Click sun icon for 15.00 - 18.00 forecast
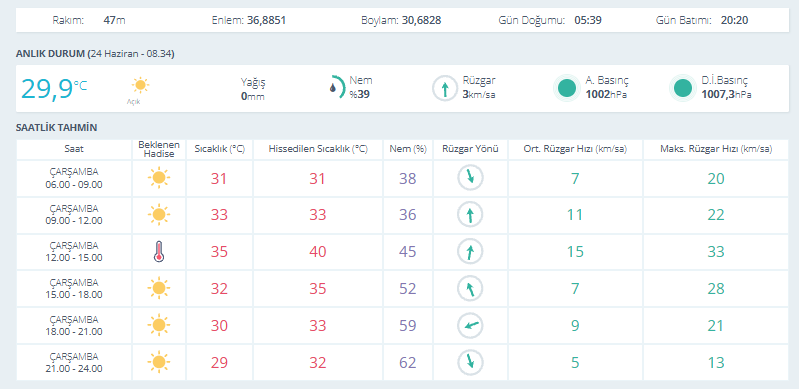This screenshot has height=389, width=799. coord(159,289)
